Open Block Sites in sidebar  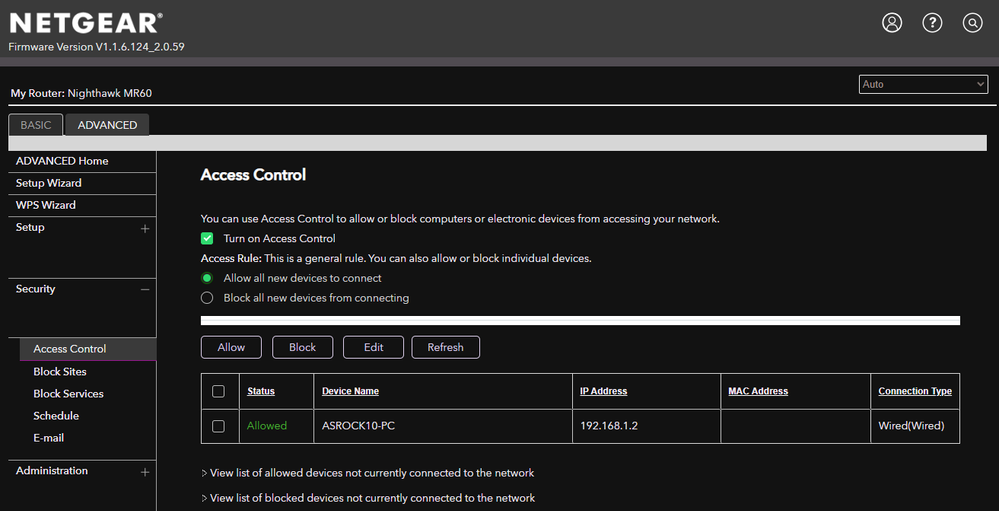[x=60, y=371]
